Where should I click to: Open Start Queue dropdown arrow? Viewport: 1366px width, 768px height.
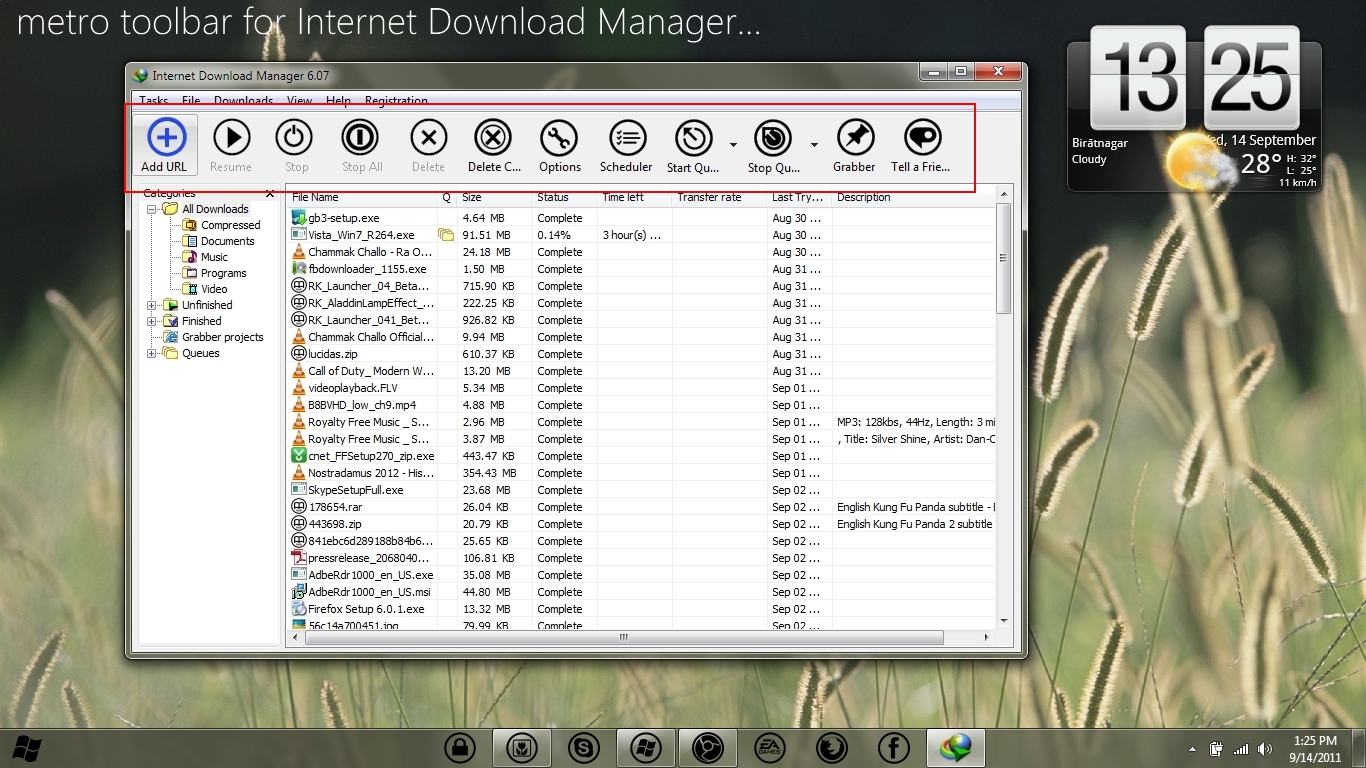click(733, 145)
